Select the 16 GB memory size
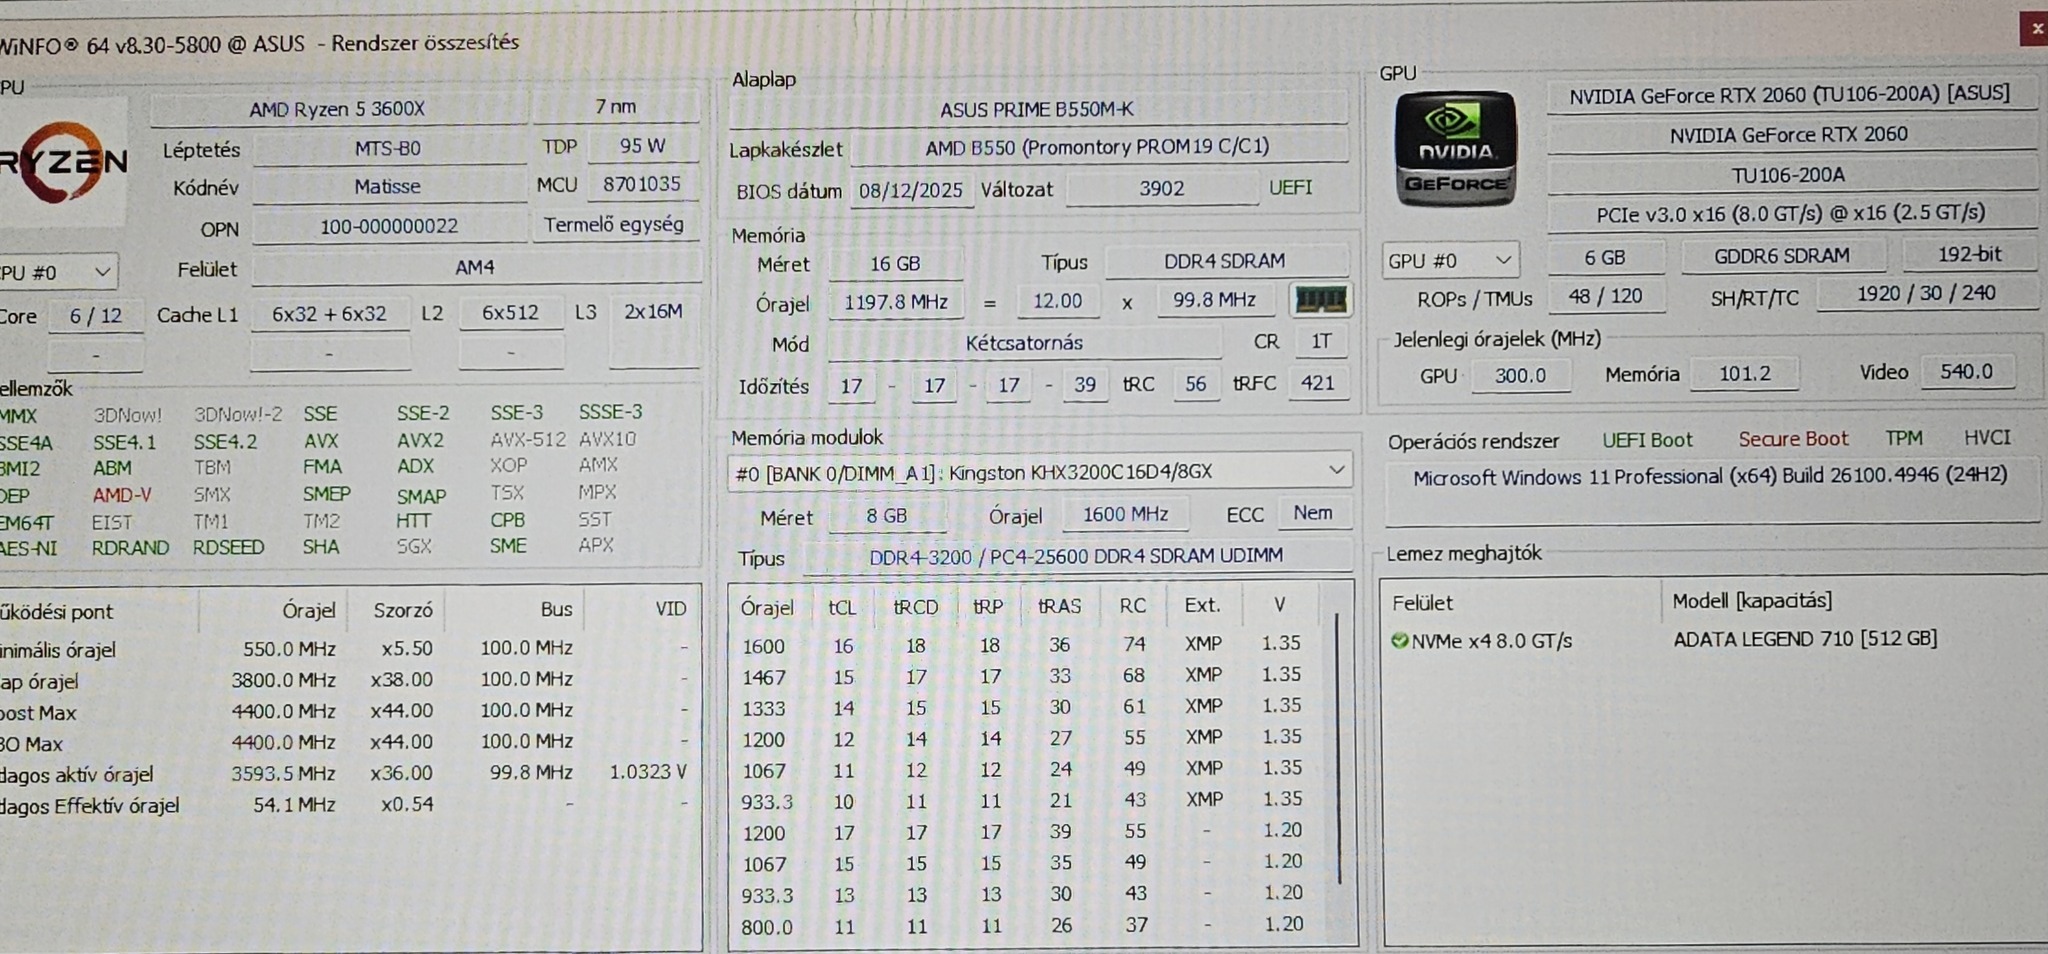 (895, 263)
